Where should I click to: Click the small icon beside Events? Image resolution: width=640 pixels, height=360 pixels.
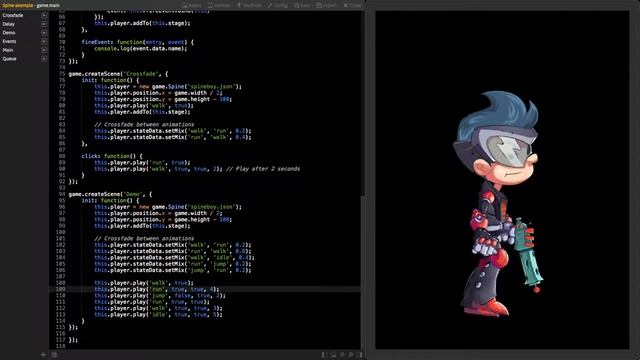[44, 41]
